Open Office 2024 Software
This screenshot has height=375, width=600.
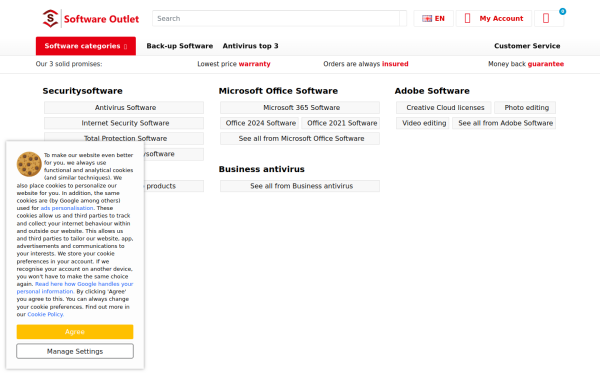(260, 123)
